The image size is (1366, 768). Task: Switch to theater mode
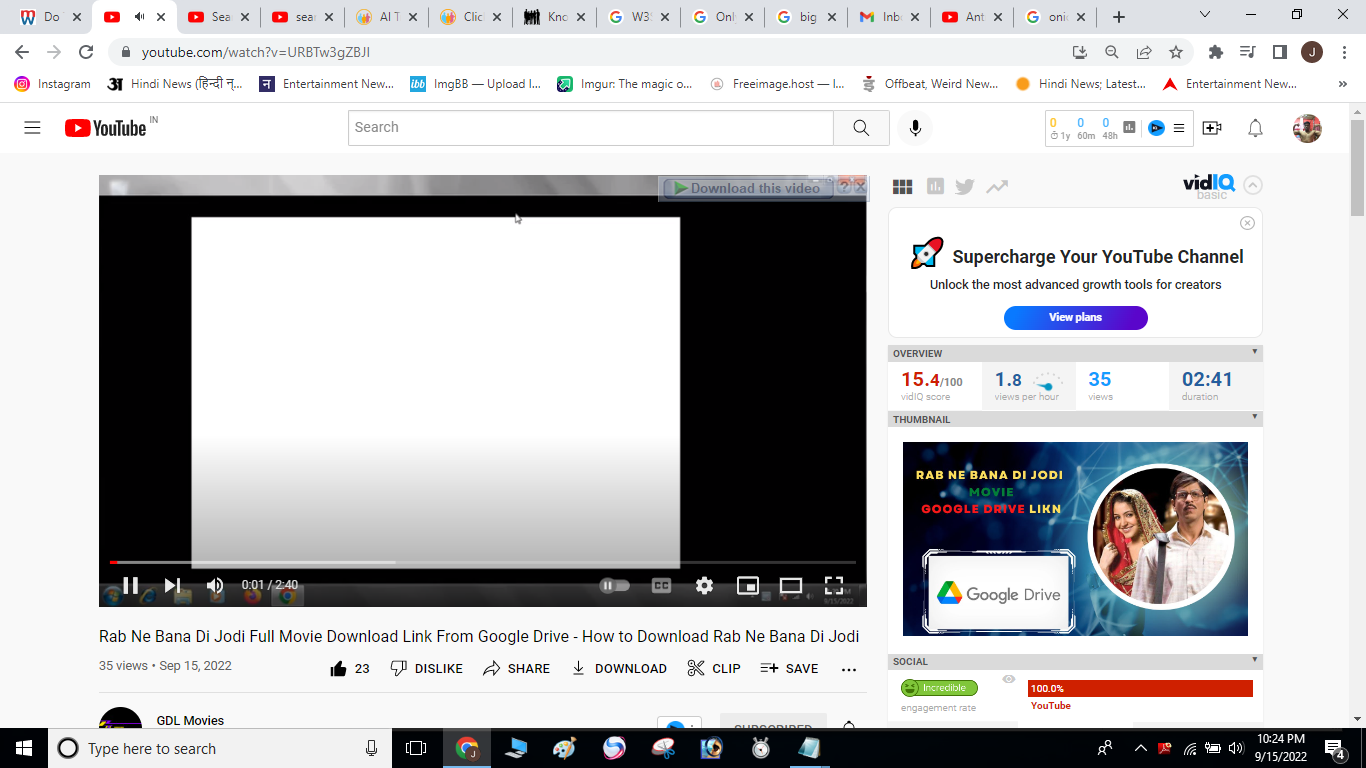(x=791, y=586)
